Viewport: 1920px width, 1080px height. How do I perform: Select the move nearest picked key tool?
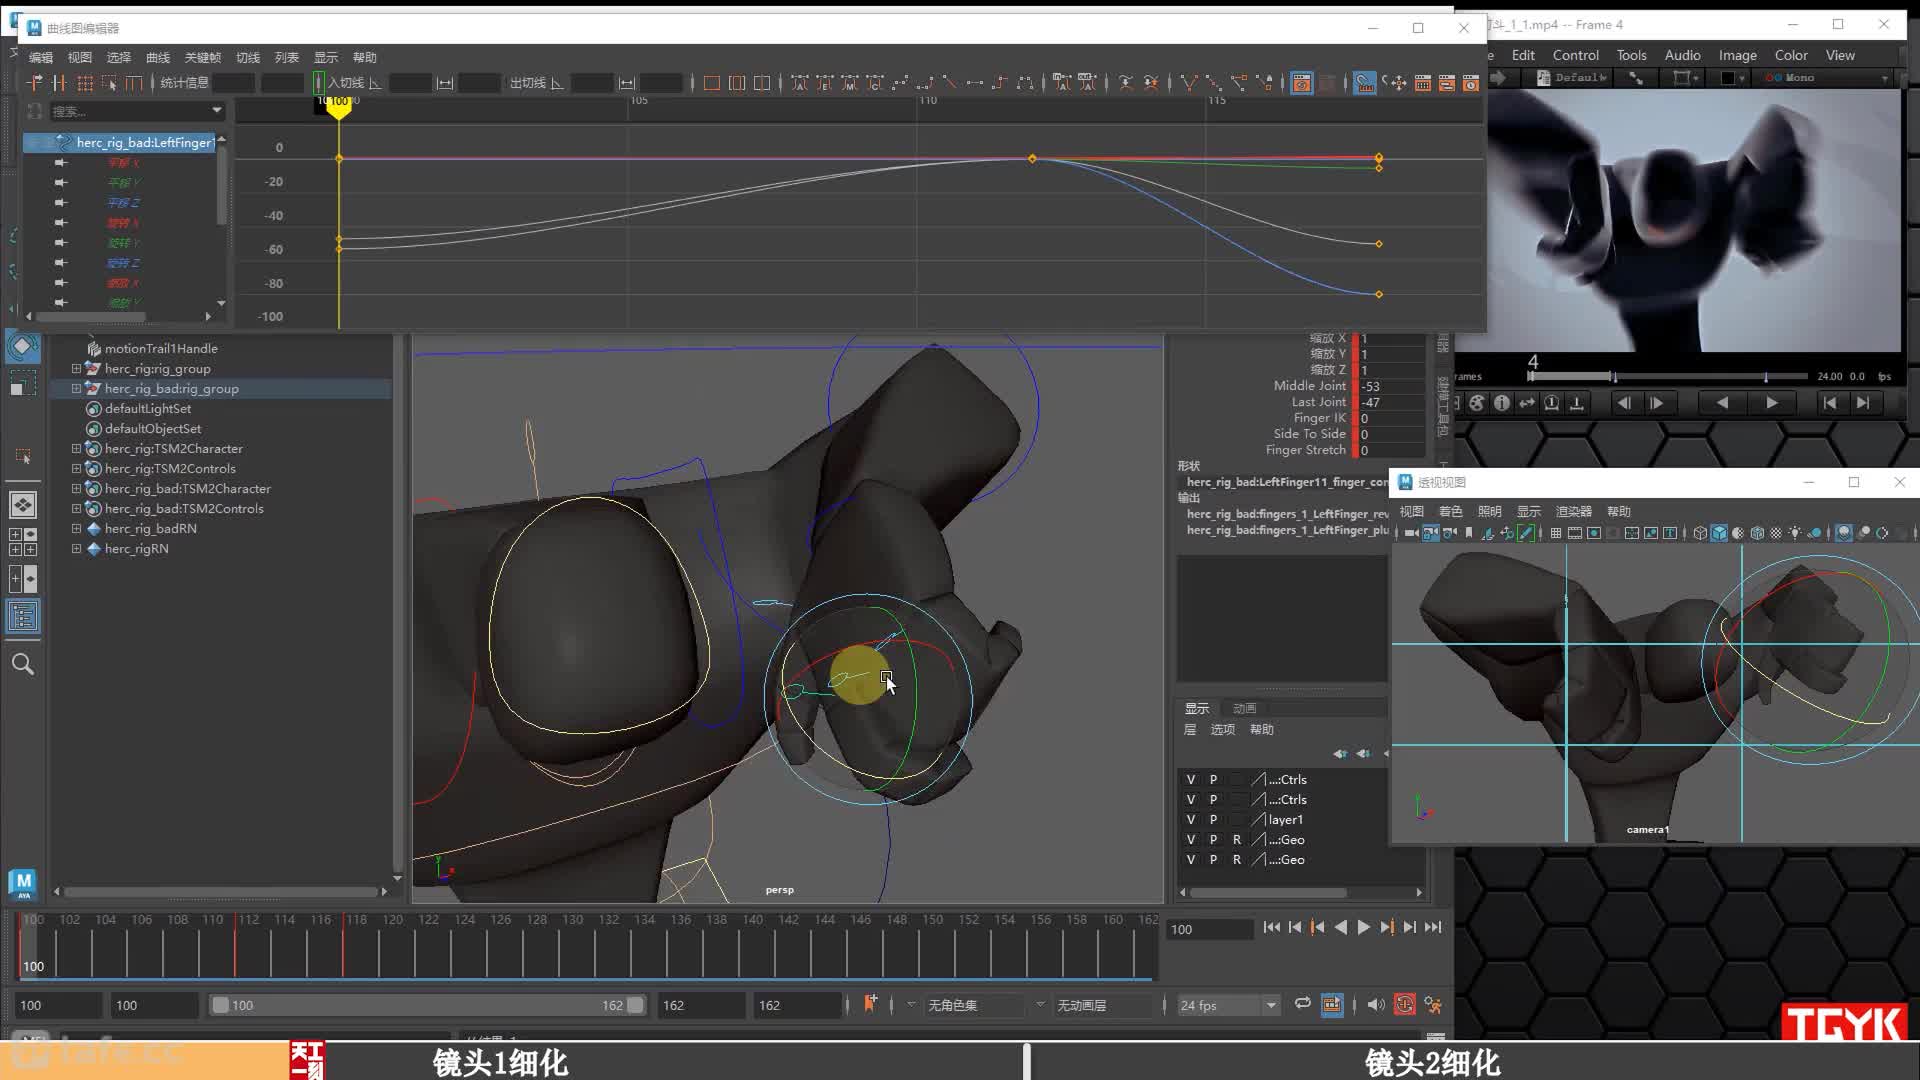pyautogui.click(x=35, y=83)
